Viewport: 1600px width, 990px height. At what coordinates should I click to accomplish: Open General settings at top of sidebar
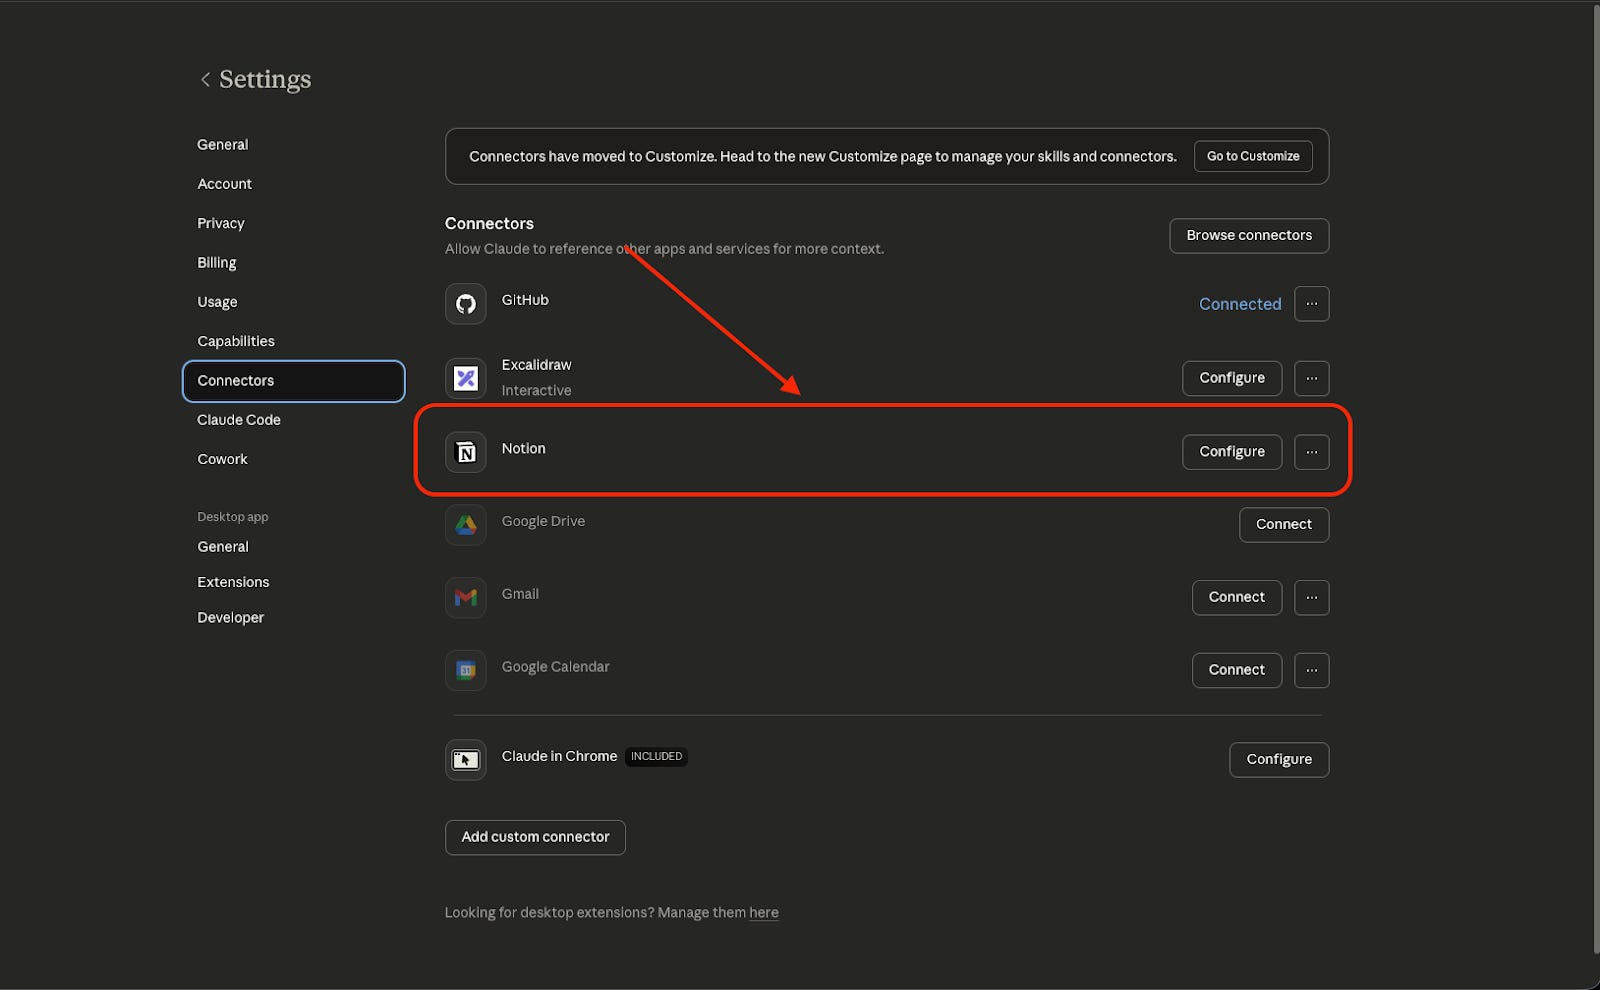223,144
